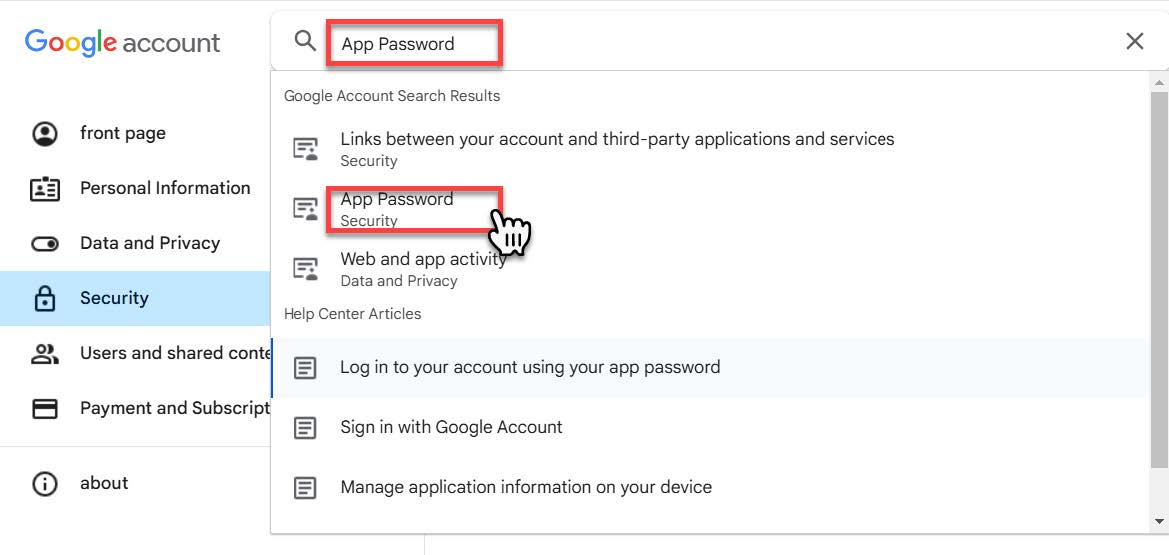Click the Google account logo
This screenshot has width=1169, height=555.
(122, 43)
